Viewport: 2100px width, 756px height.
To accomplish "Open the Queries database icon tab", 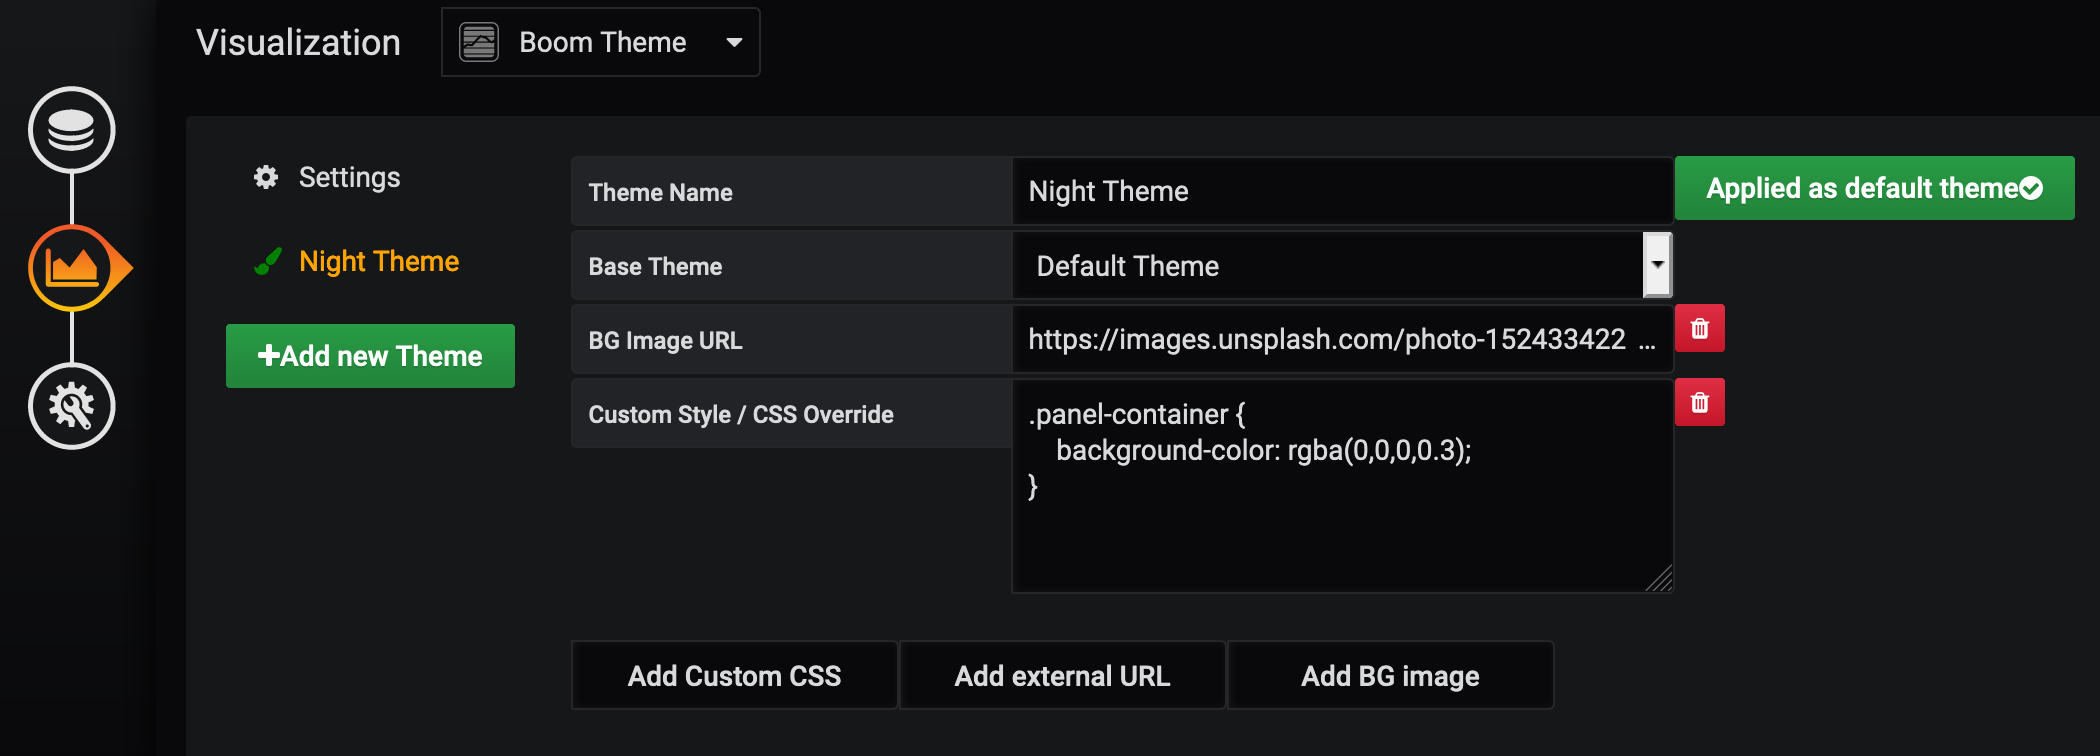I will click(72, 130).
